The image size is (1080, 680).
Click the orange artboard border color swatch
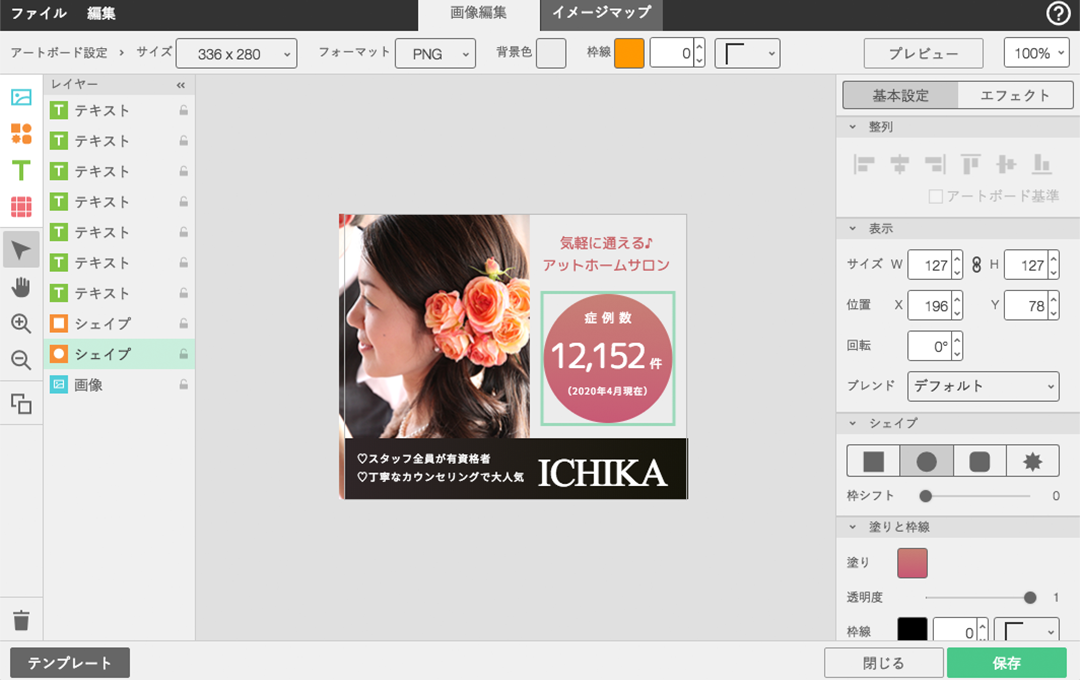[x=629, y=53]
